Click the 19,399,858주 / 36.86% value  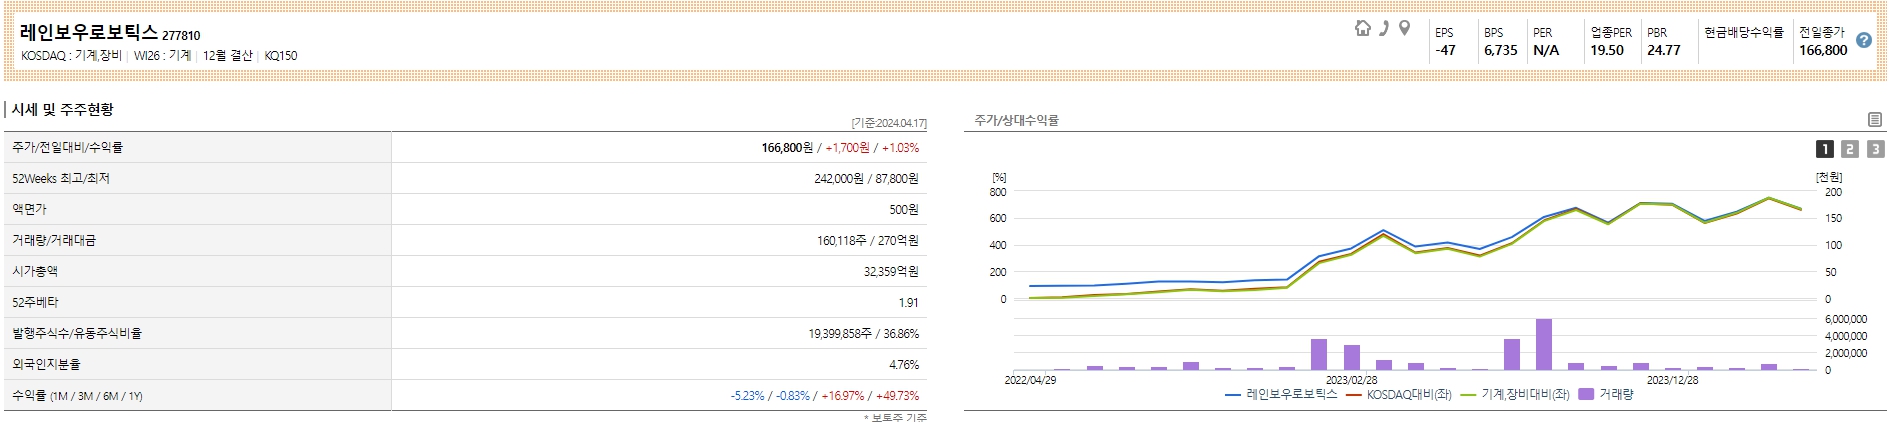(x=864, y=334)
